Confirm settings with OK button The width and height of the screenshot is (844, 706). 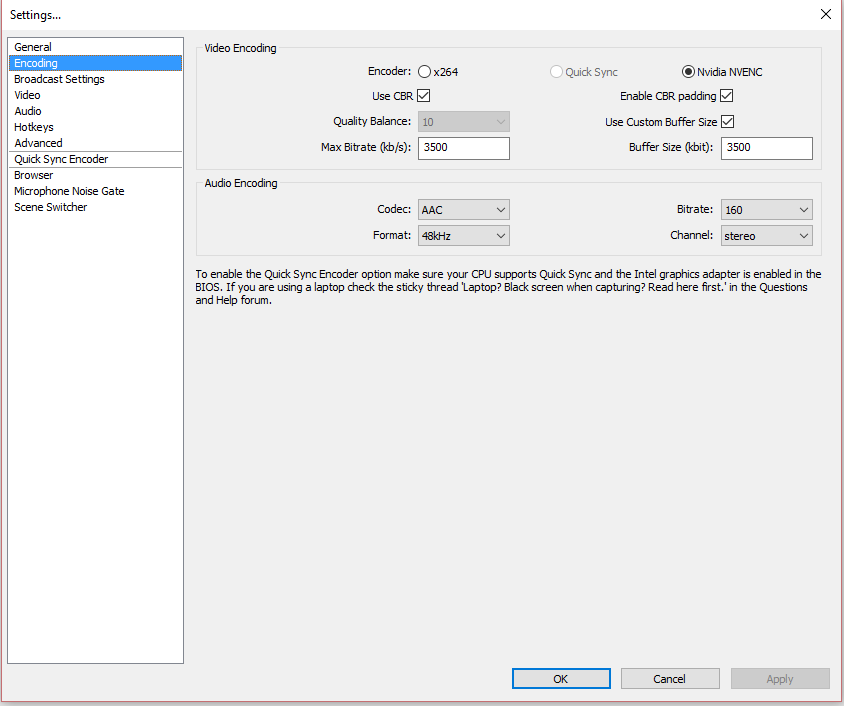tap(561, 679)
